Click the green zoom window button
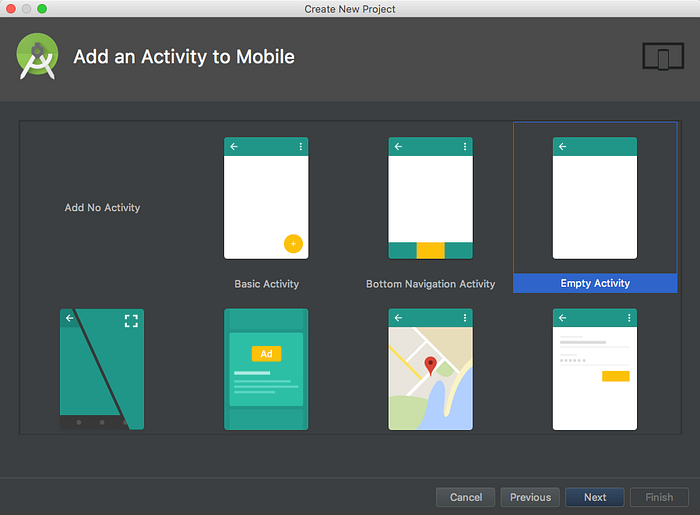 coord(42,8)
